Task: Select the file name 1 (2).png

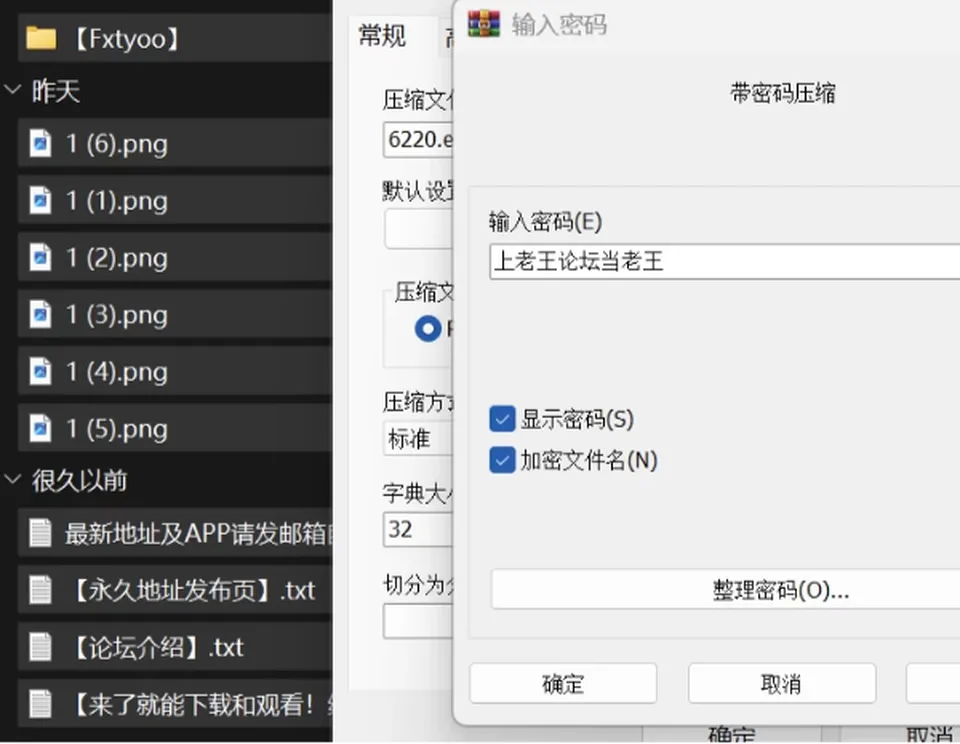Action: pos(117,258)
